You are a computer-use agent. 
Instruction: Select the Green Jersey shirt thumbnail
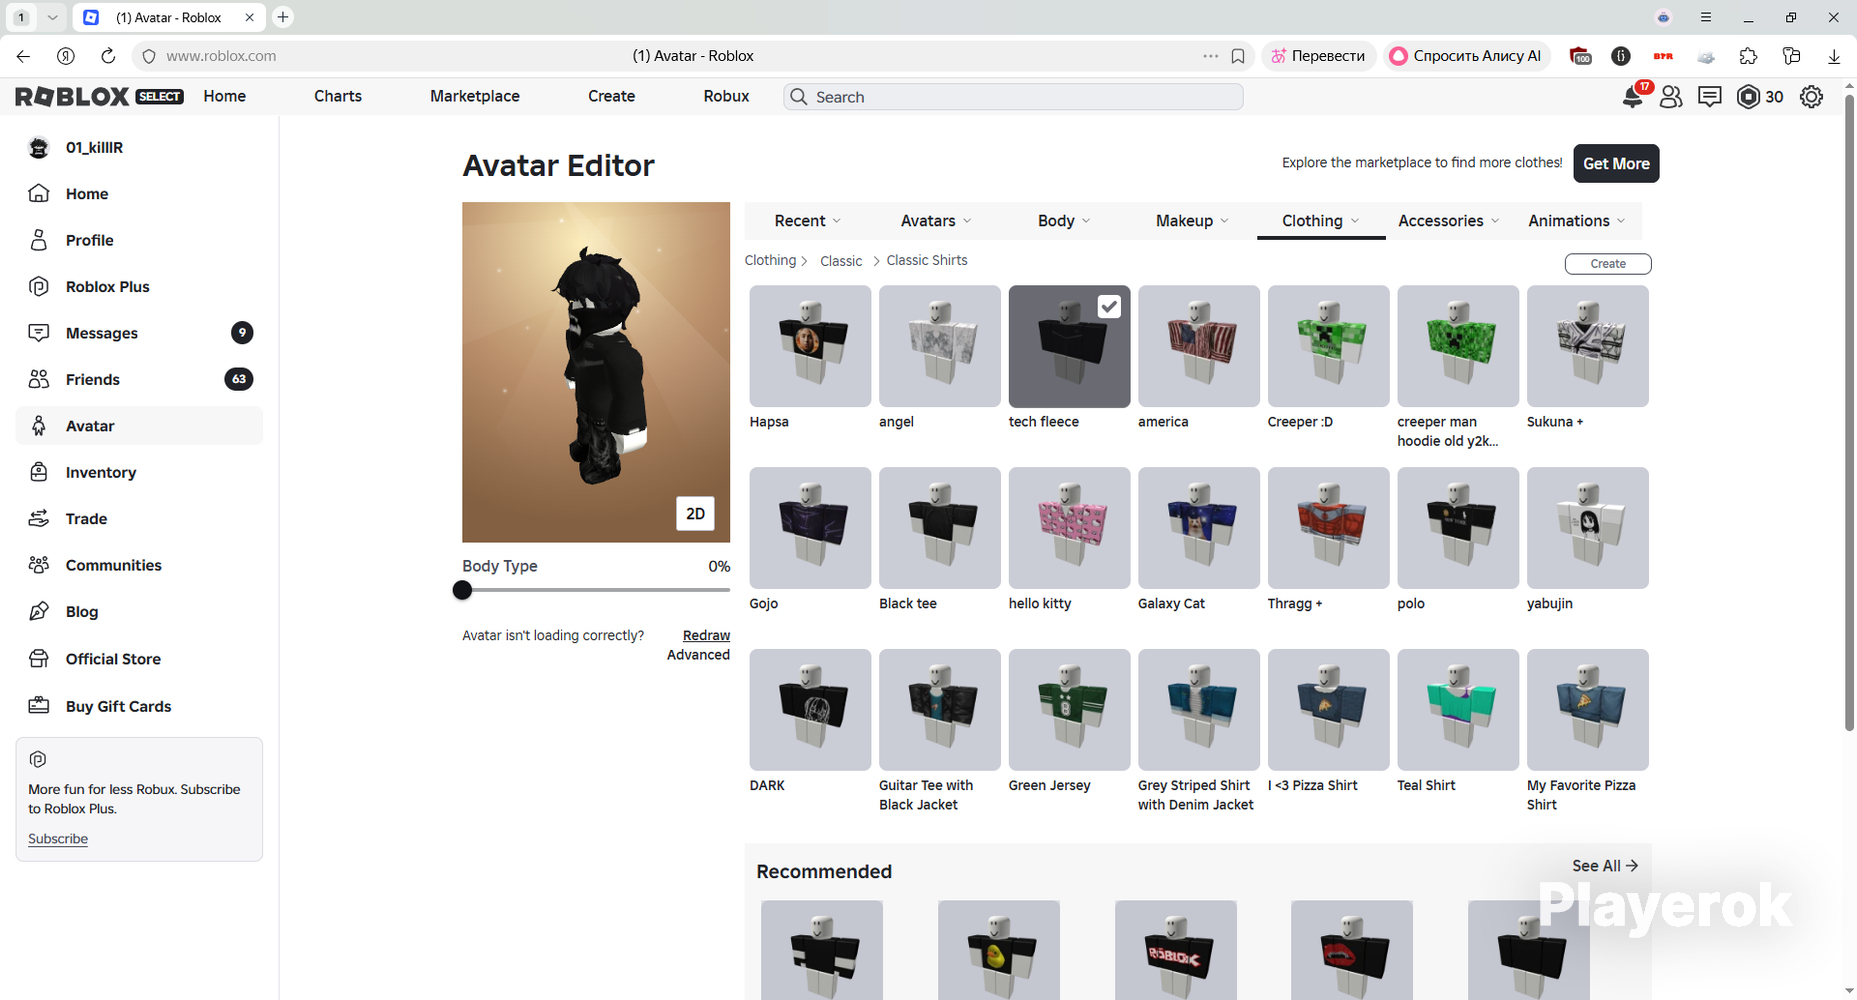(1069, 710)
